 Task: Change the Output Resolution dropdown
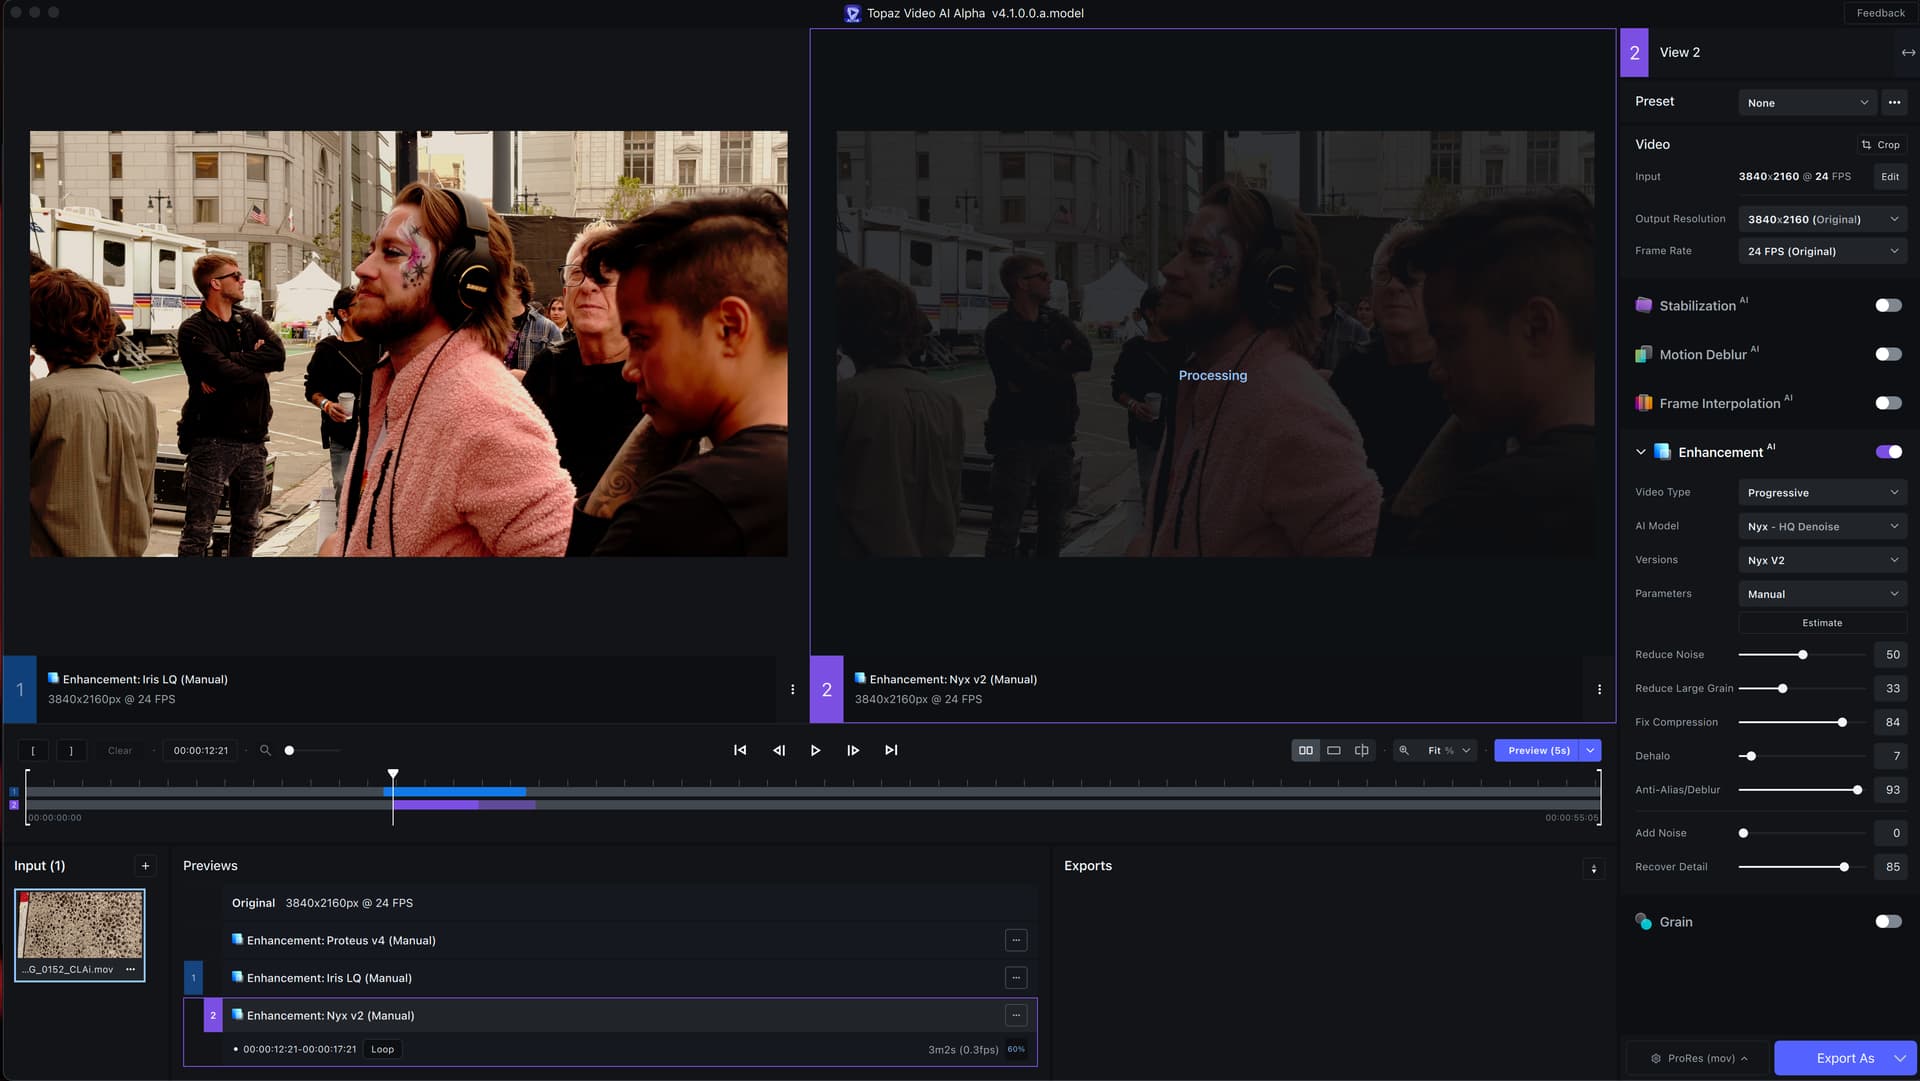(x=1821, y=218)
